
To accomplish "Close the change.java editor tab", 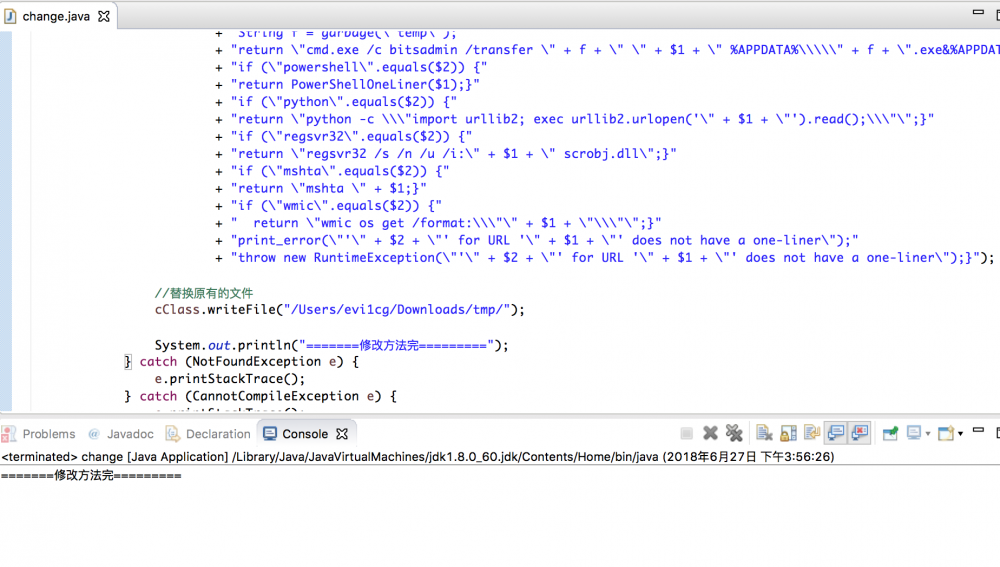I will click(104, 17).
